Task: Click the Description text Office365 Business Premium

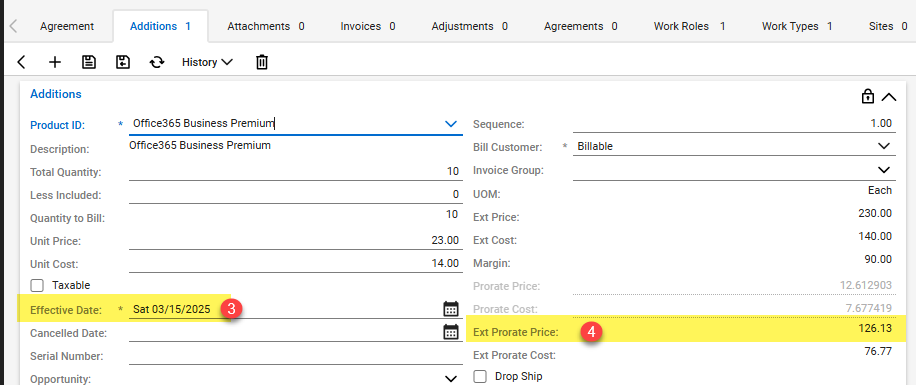Action: (x=200, y=145)
